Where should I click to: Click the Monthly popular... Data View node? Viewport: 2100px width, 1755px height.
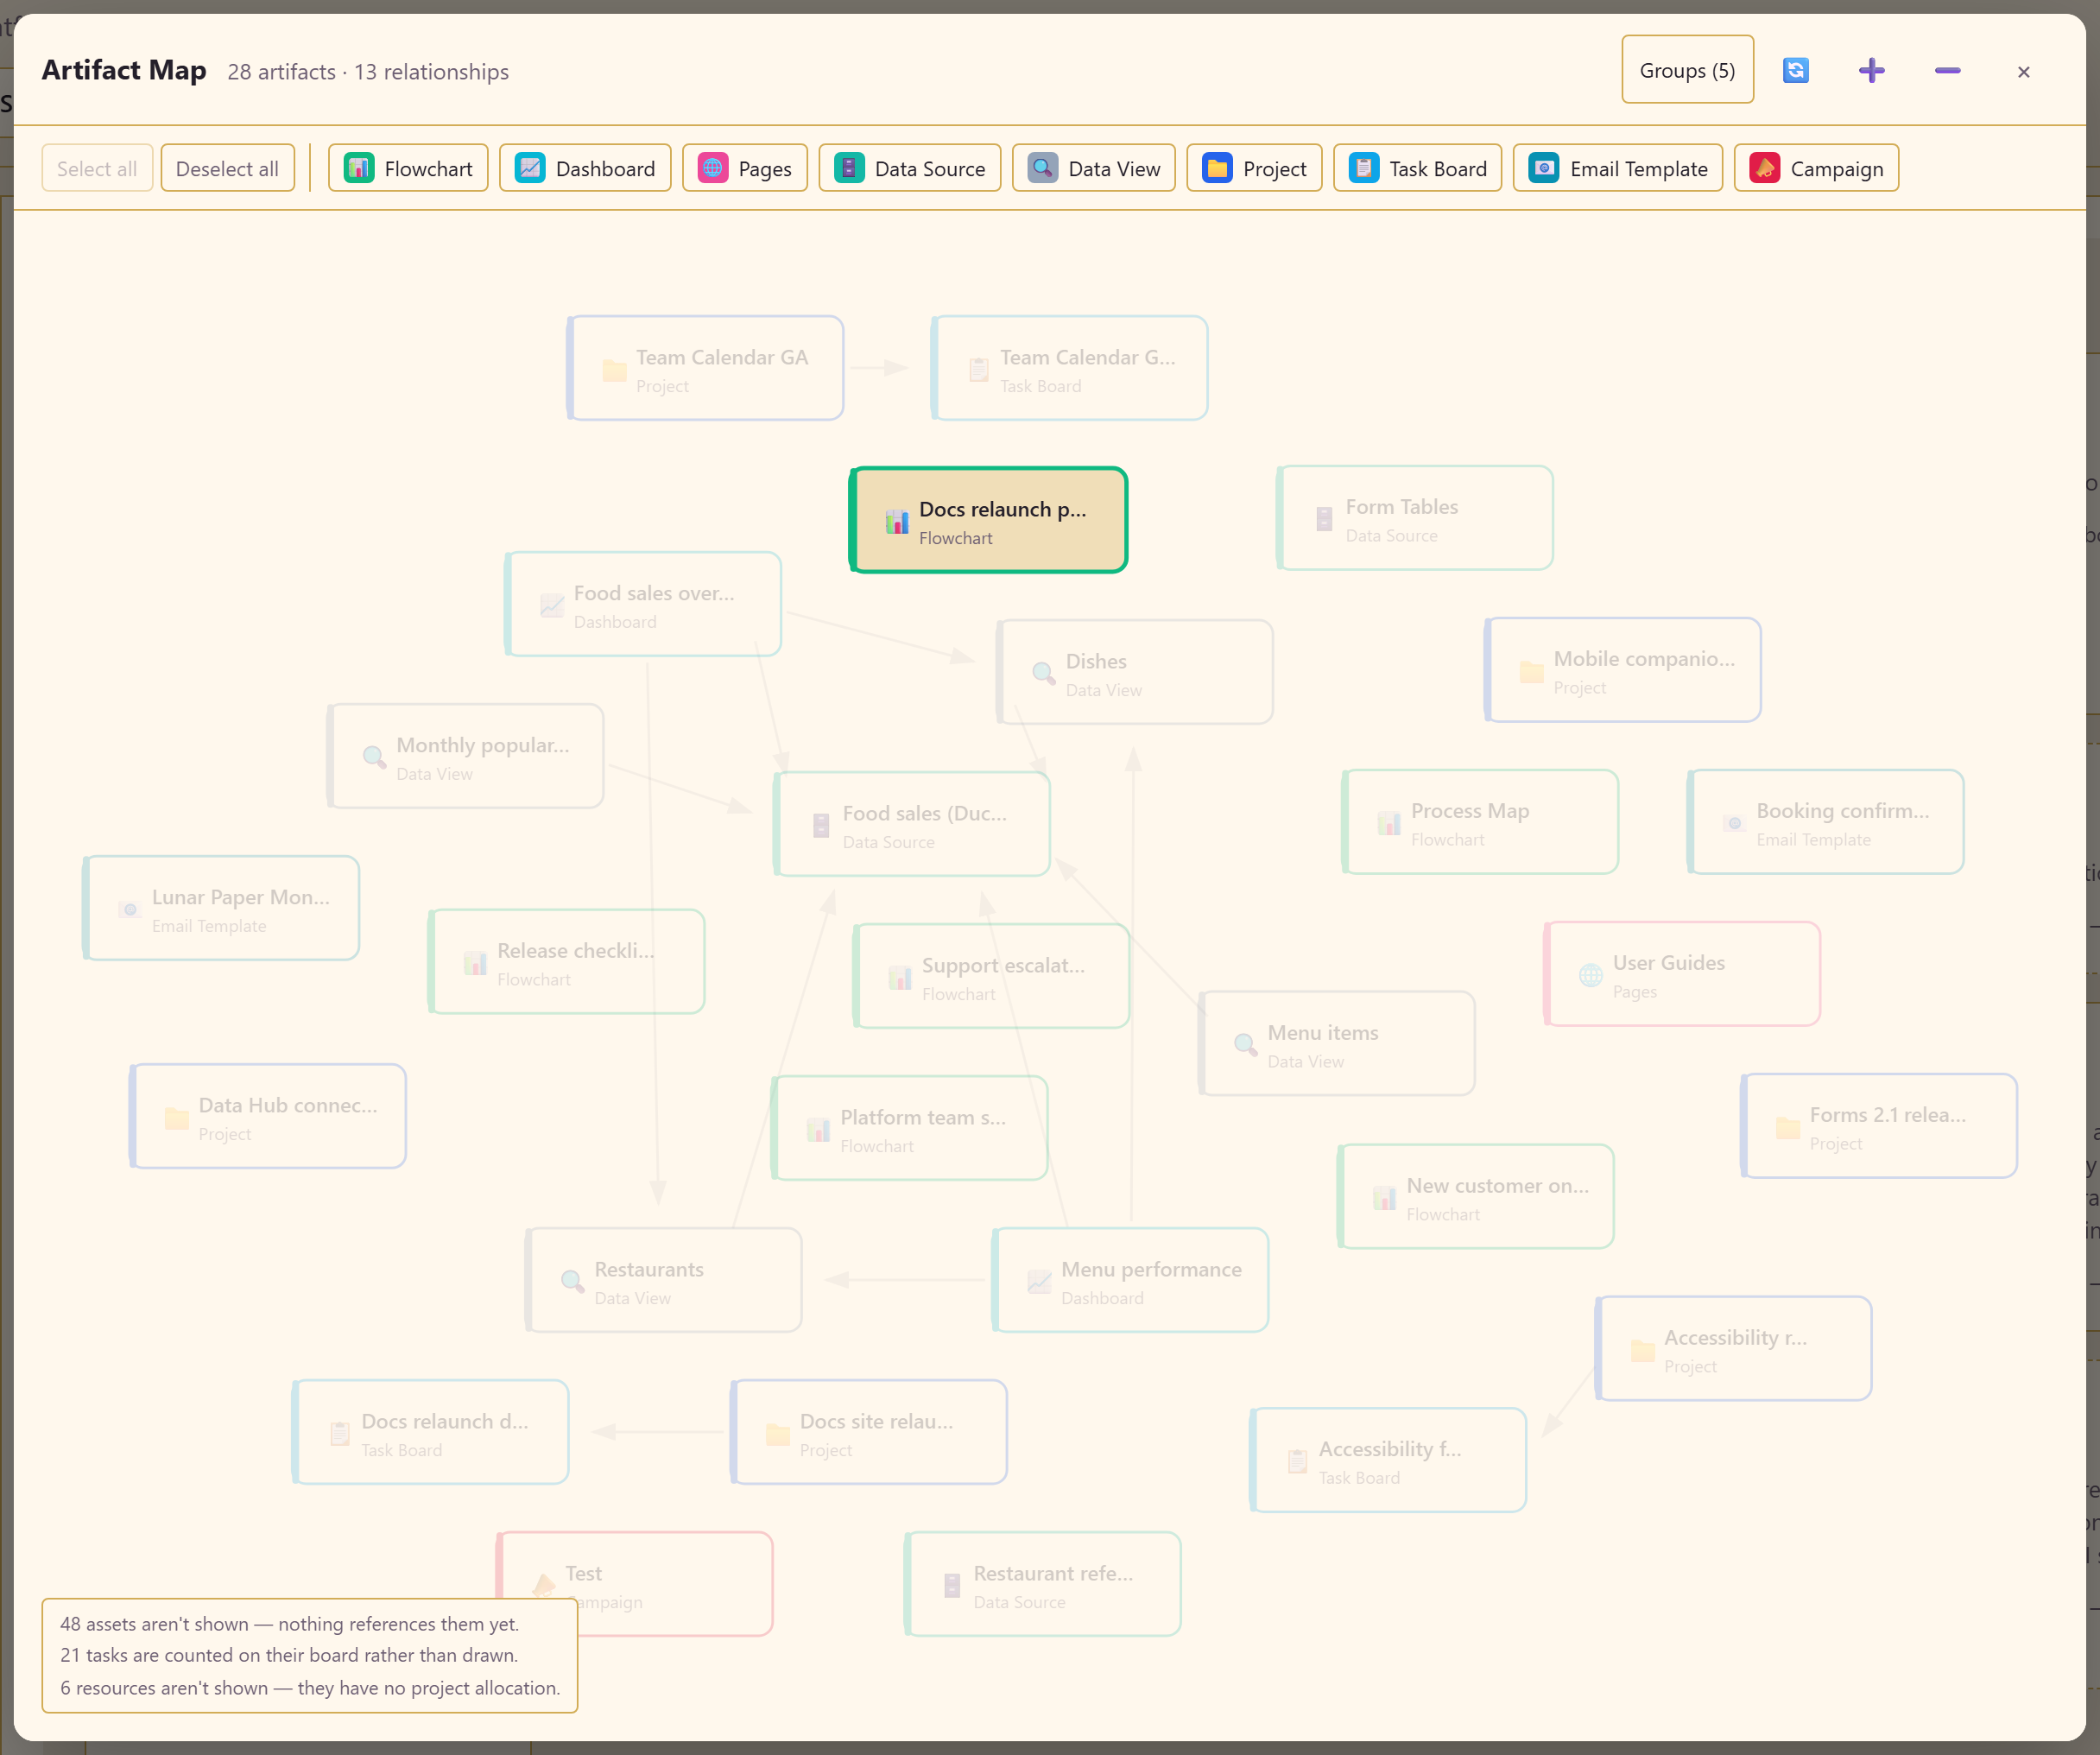pyautogui.click(x=466, y=756)
